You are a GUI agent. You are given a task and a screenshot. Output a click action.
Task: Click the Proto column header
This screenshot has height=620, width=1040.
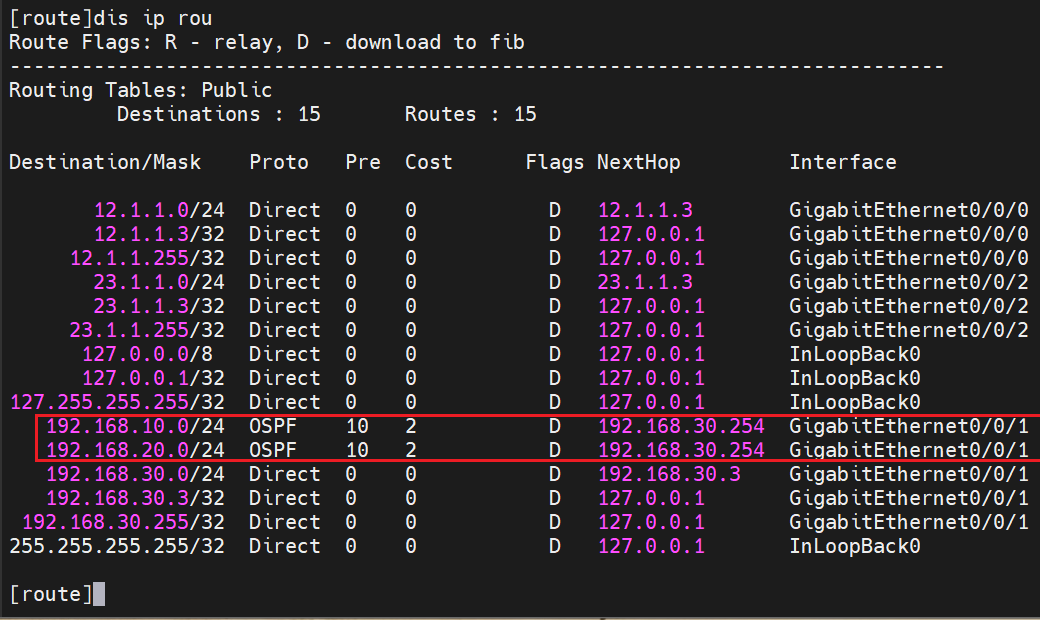pos(279,162)
